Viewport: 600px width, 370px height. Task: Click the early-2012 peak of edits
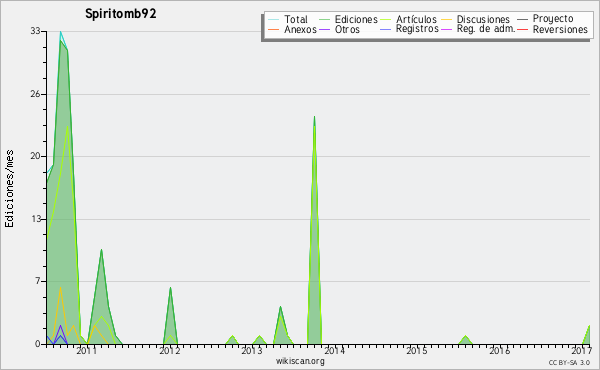click(170, 288)
